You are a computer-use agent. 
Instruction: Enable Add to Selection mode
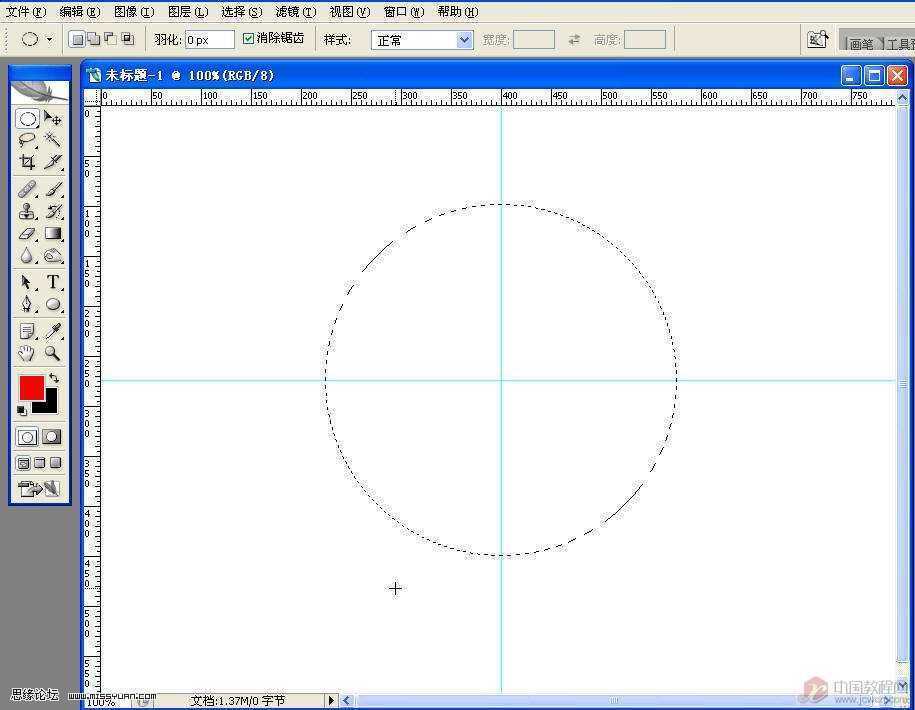pyautogui.click(x=93, y=40)
